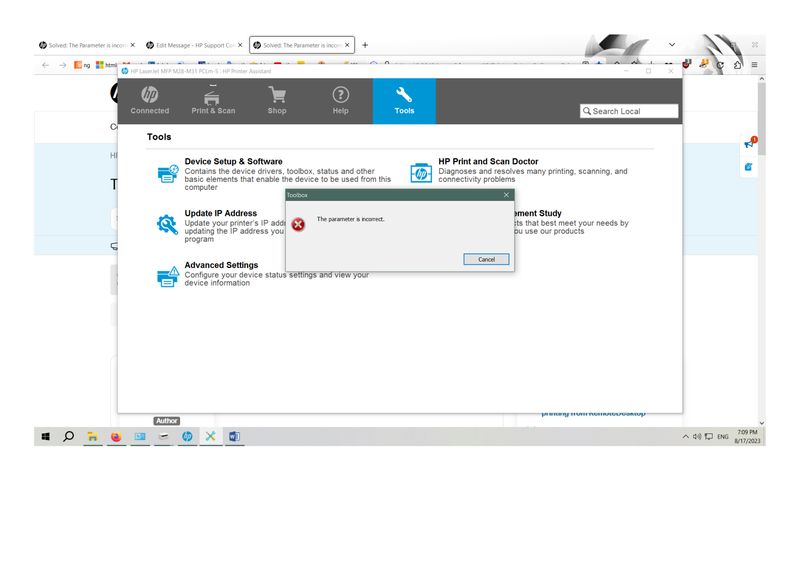Click the Update IP Address gear icon
This screenshot has width=800, height=566.
167,225
